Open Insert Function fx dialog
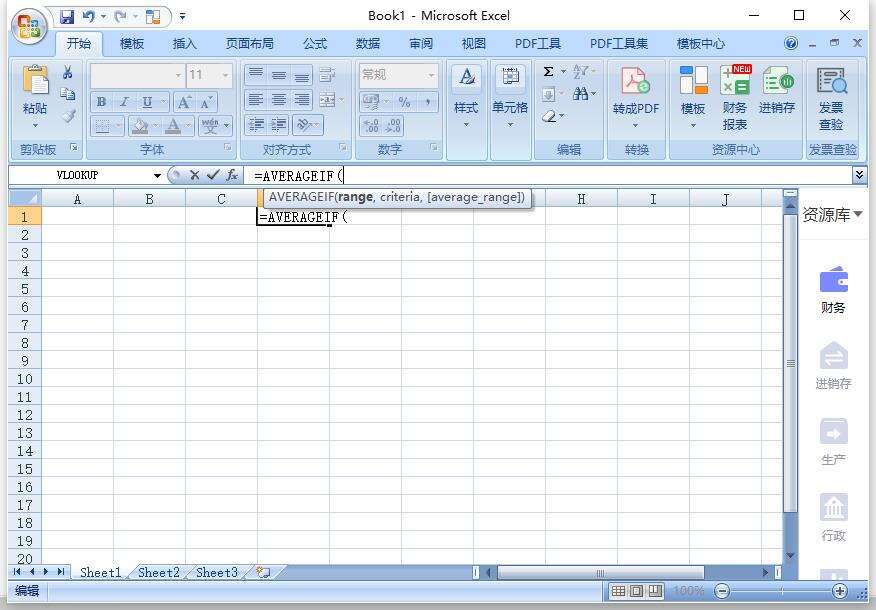 232,175
